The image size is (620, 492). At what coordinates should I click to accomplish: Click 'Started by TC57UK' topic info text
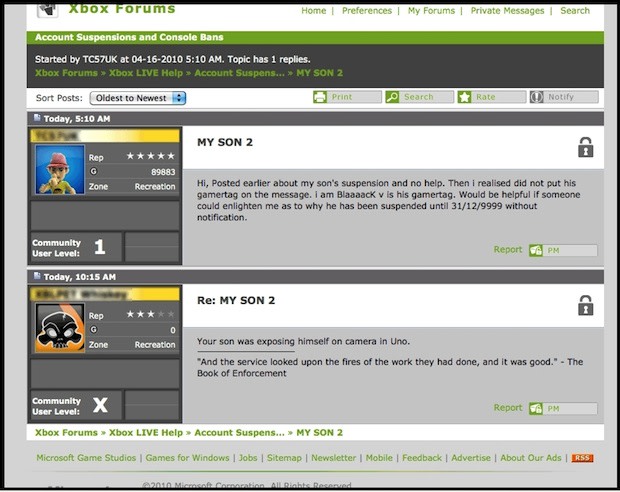tap(172, 59)
